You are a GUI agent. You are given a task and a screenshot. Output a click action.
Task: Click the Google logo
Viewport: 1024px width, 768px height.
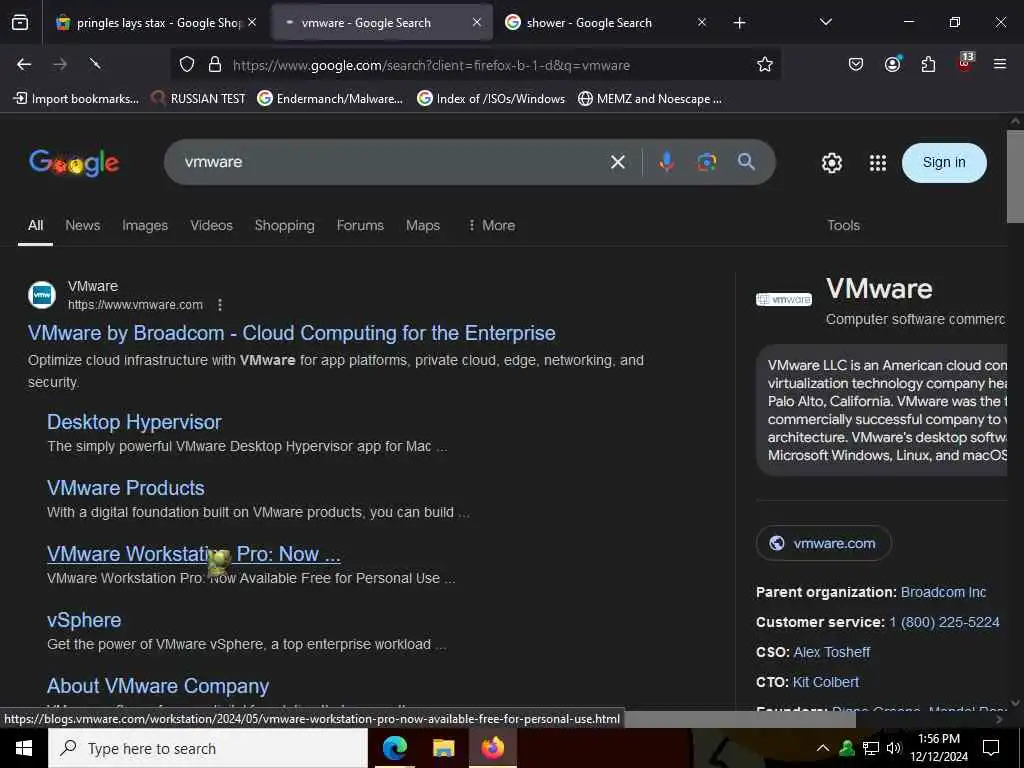tap(74, 163)
